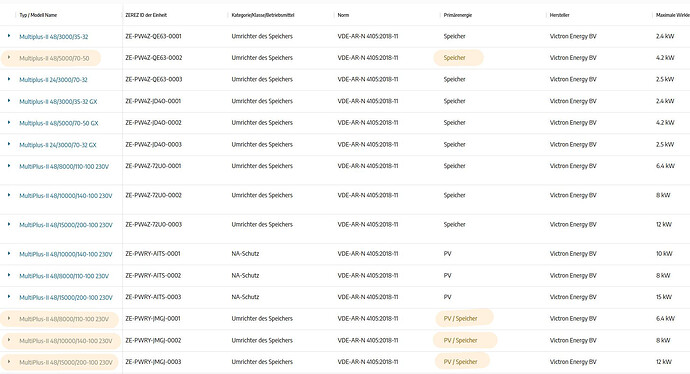The image size is (690, 374).
Task: Expand the row with ID ZE-PW4Z-JD40-0002
Action: (9, 122)
